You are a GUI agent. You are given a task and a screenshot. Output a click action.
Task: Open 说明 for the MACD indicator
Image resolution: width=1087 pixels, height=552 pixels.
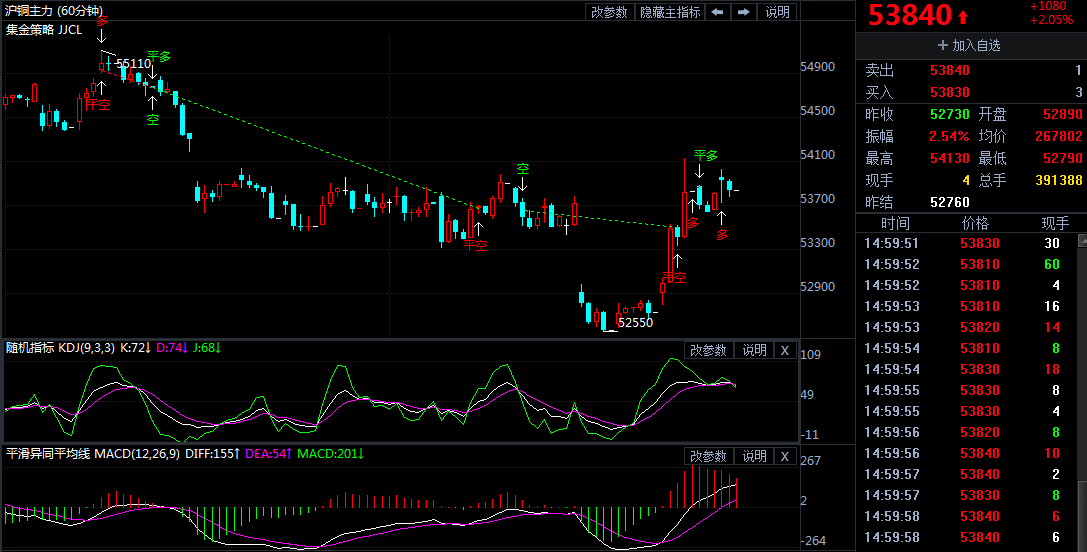click(754, 456)
